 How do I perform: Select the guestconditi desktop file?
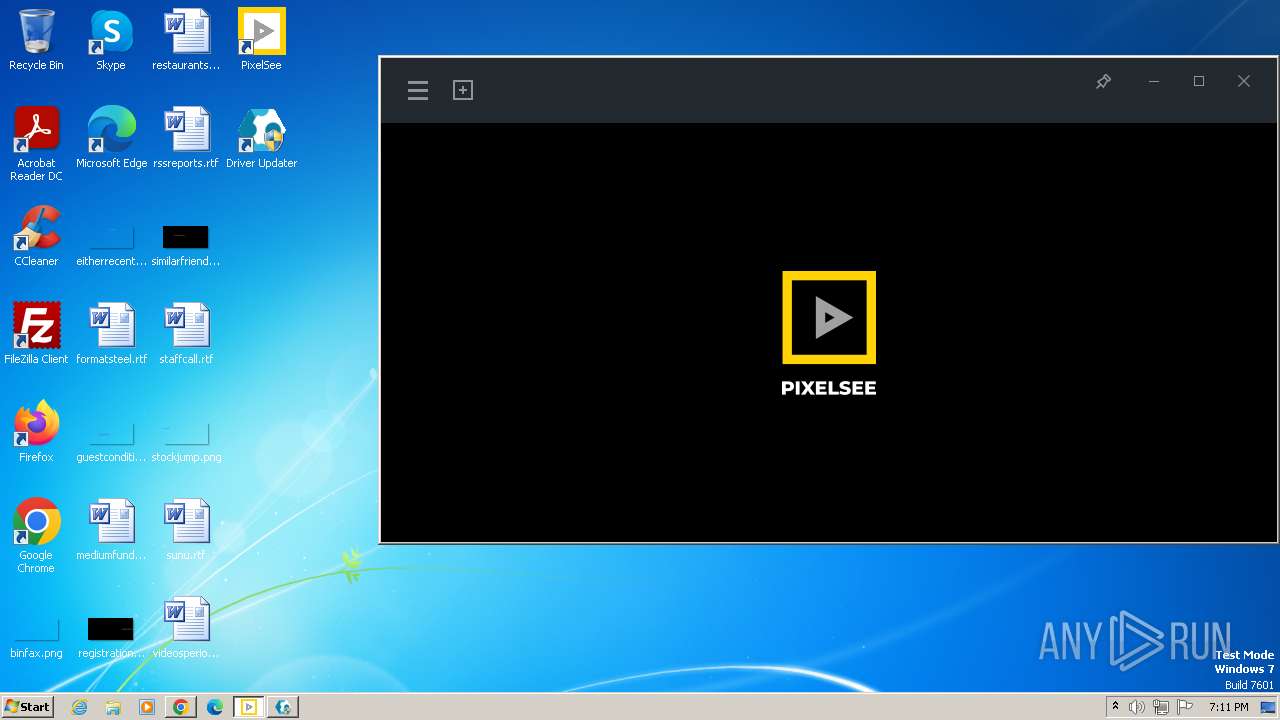click(x=111, y=441)
